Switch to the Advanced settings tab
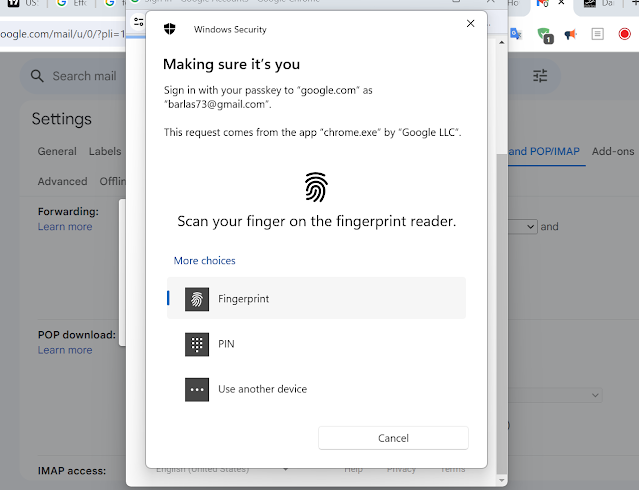The width and height of the screenshot is (639, 490). [62, 181]
